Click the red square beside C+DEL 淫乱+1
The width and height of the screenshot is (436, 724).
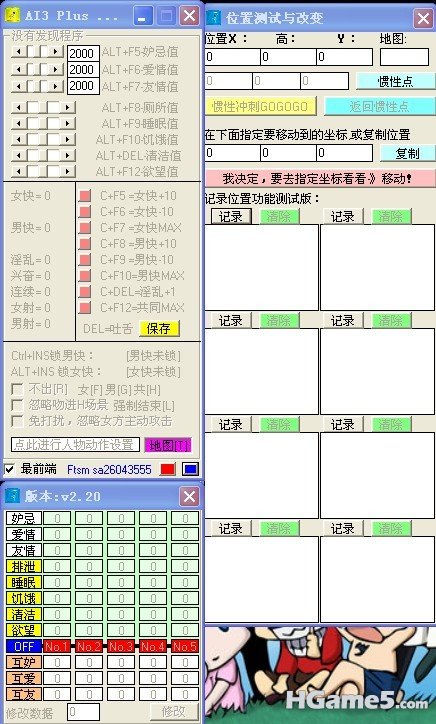[85, 292]
